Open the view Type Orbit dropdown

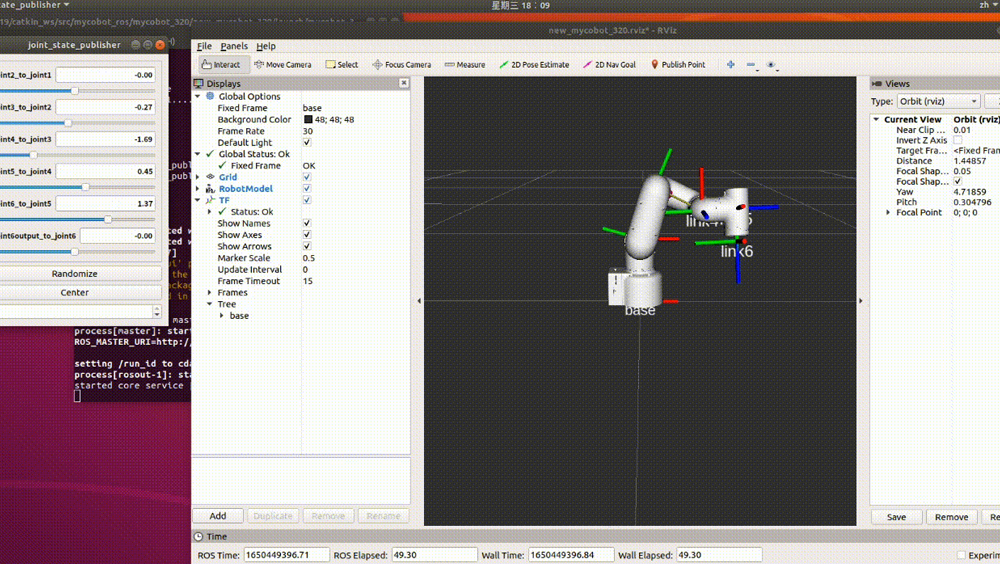click(938, 101)
